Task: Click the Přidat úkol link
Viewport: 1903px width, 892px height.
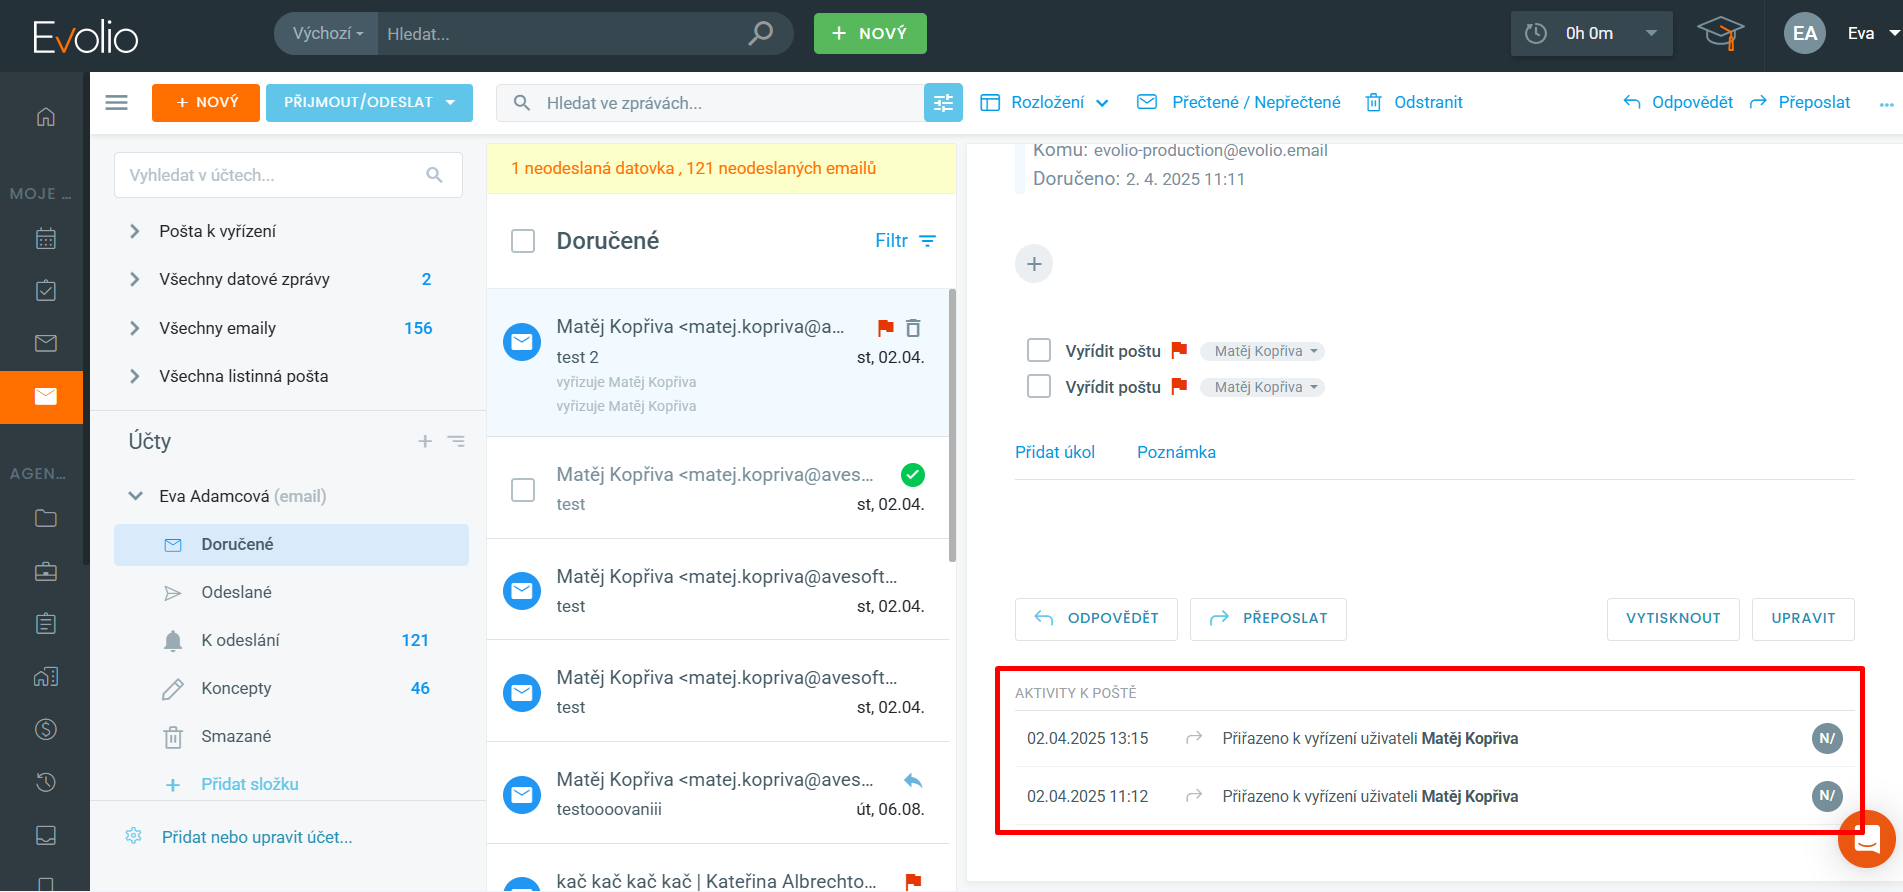Action: pyautogui.click(x=1054, y=452)
